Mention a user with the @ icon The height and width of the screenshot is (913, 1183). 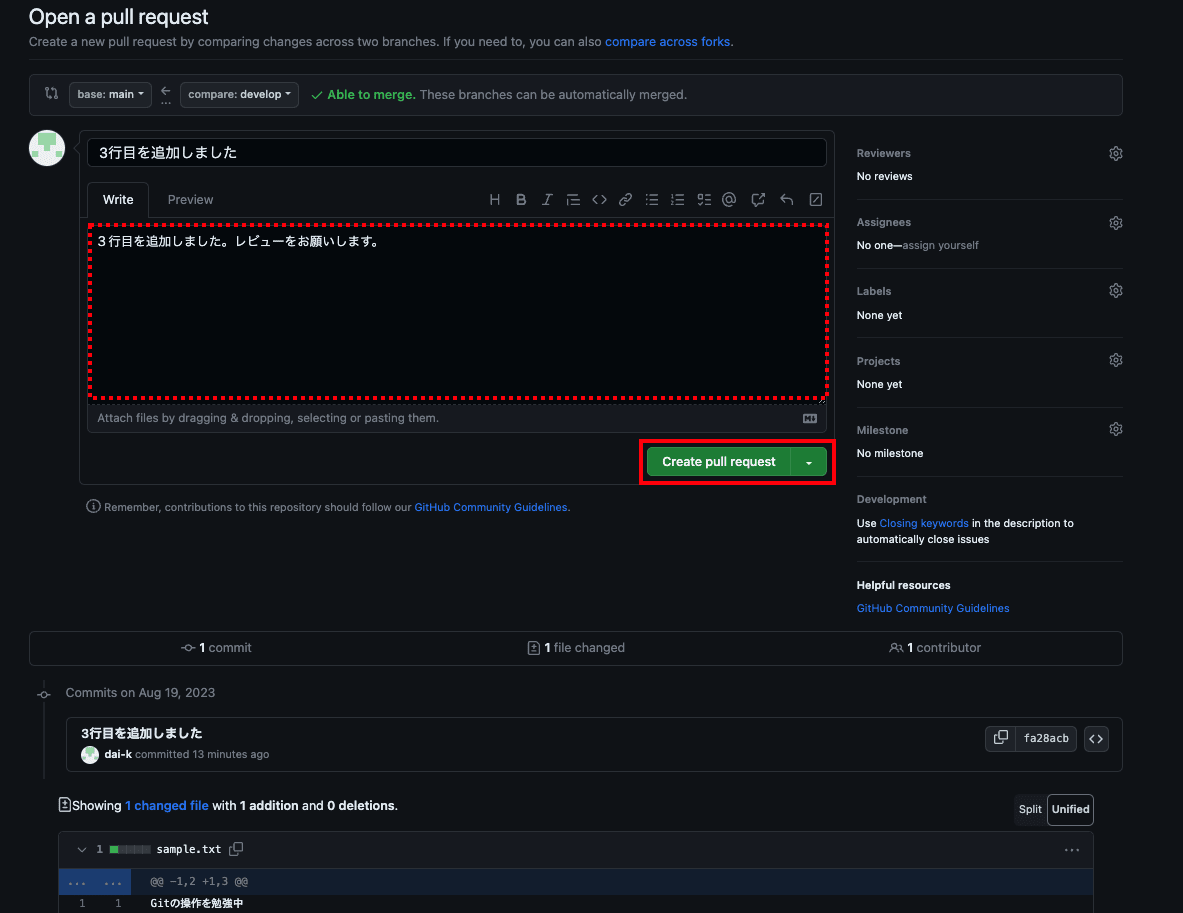[729, 199]
